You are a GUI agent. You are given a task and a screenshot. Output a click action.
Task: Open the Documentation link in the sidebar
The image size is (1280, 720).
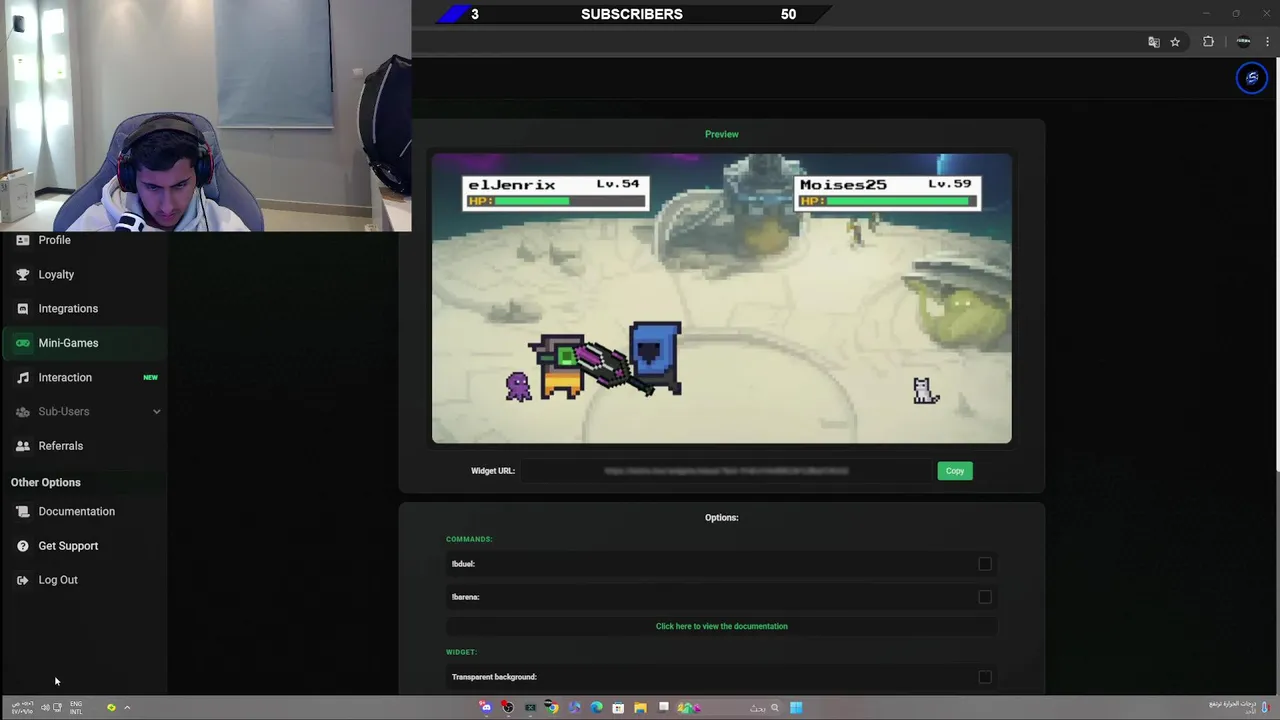pyautogui.click(x=77, y=511)
